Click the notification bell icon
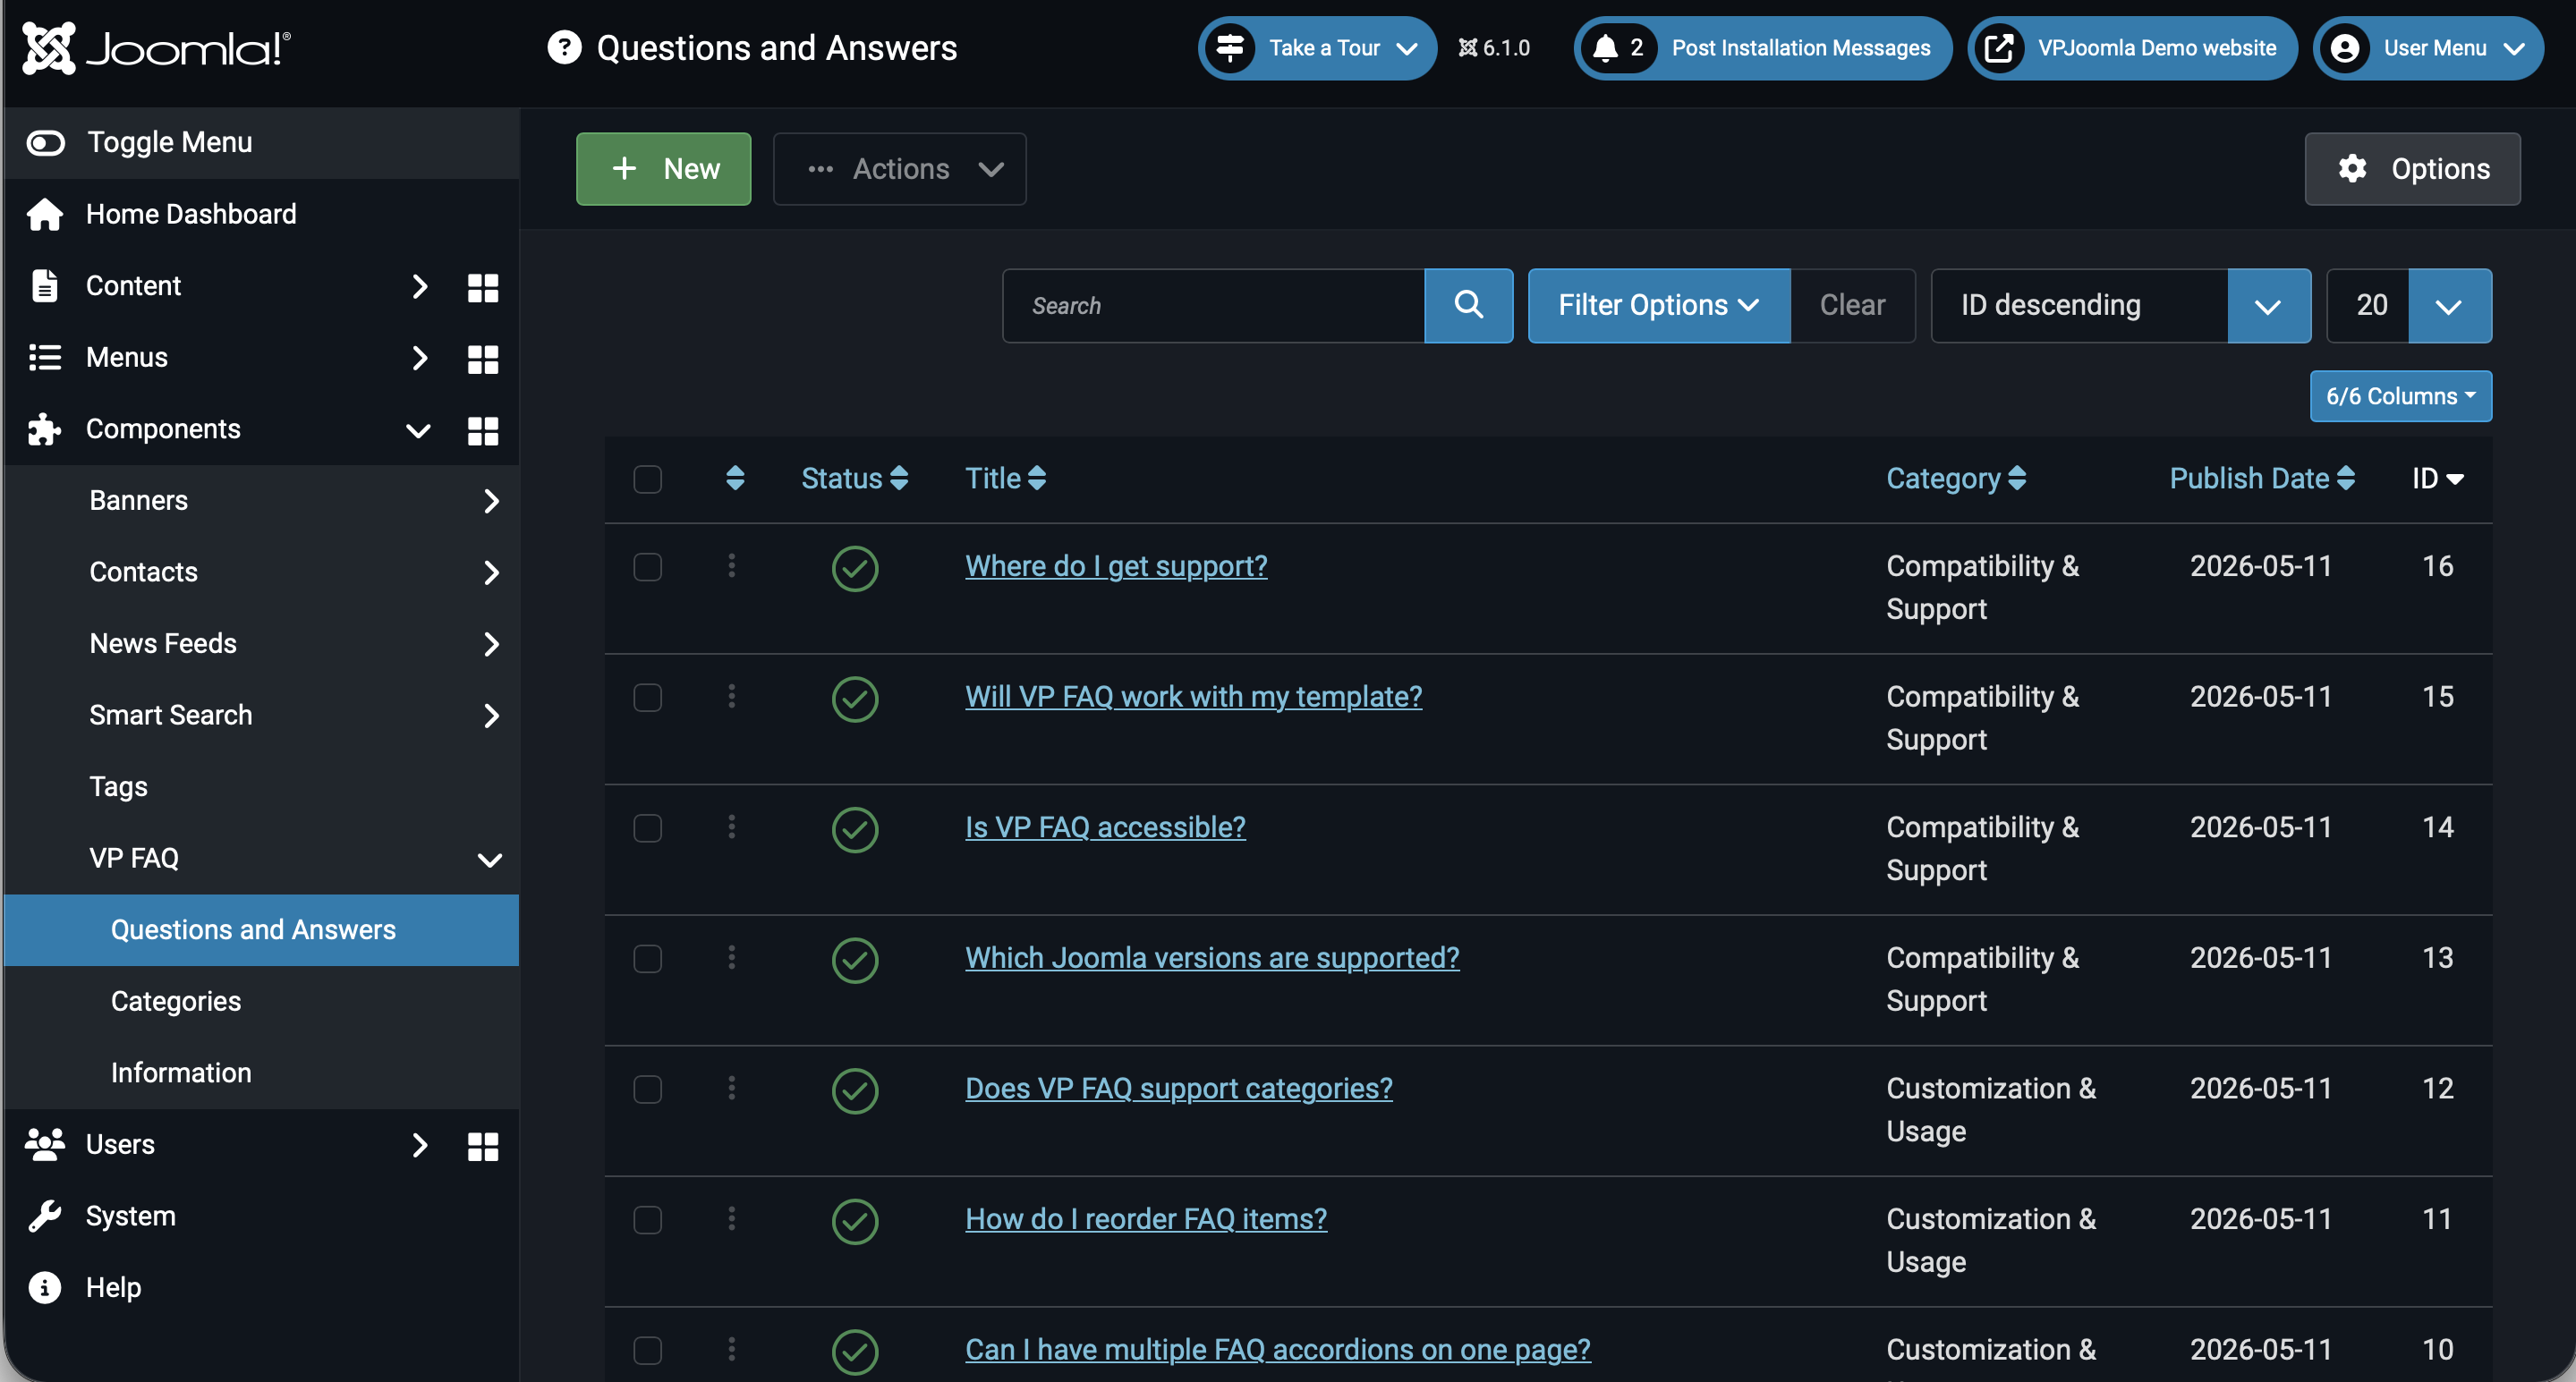Image resolution: width=2576 pixels, height=1382 pixels. coord(1605,48)
